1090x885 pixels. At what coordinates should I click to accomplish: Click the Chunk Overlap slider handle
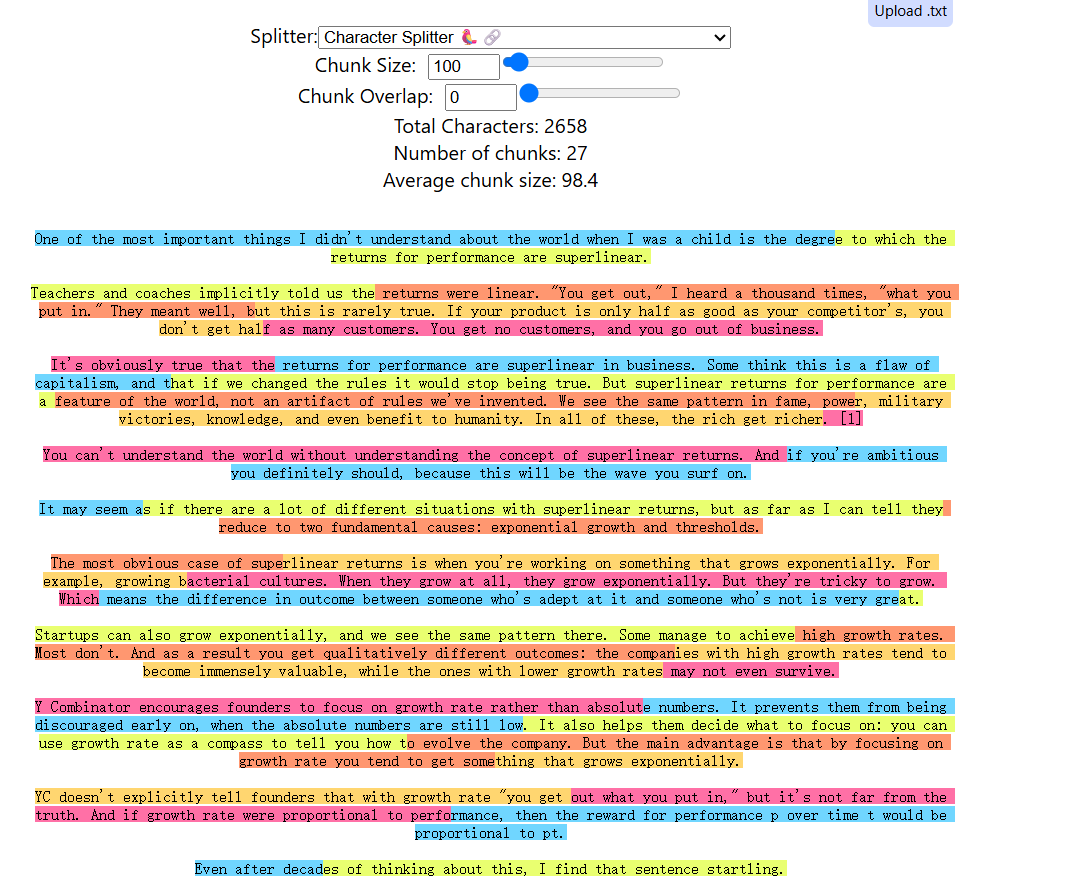tap(529, 93)
